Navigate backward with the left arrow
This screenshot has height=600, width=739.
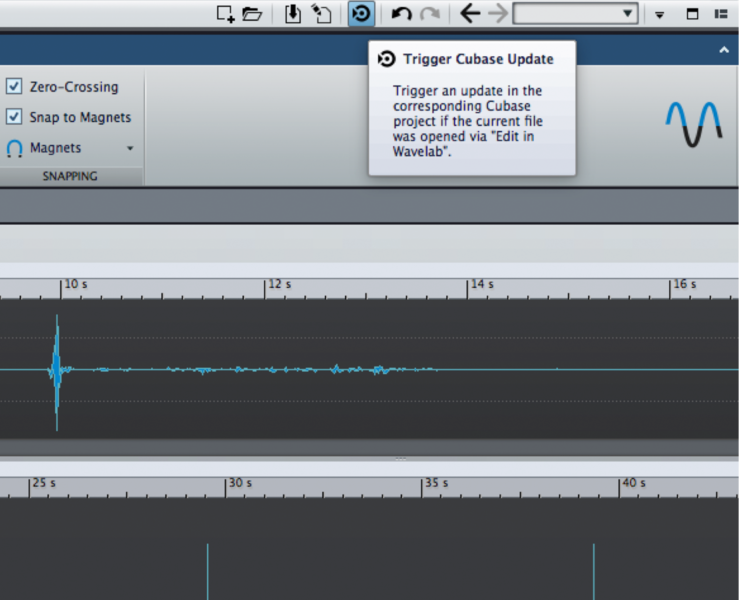coord(470,13)
